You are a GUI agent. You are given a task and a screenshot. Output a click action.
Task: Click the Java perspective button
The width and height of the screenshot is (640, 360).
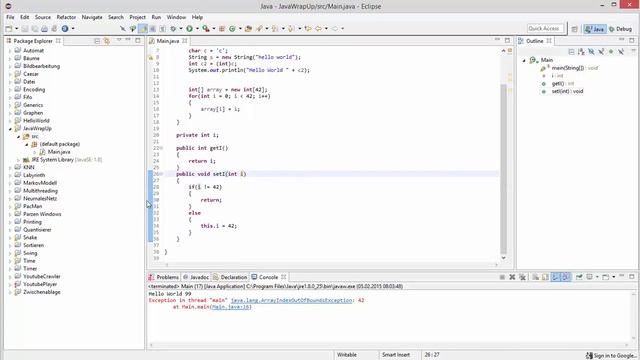595,29
